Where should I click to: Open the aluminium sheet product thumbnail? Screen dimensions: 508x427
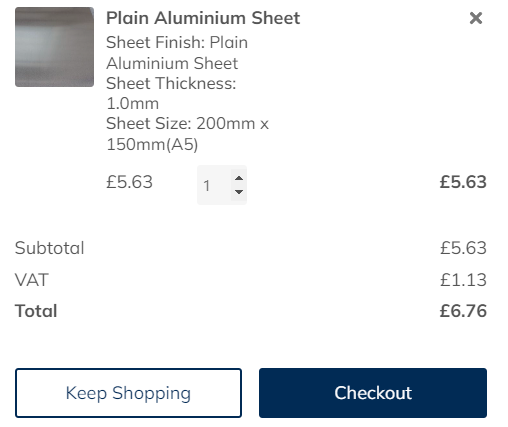tap(54, 47)
